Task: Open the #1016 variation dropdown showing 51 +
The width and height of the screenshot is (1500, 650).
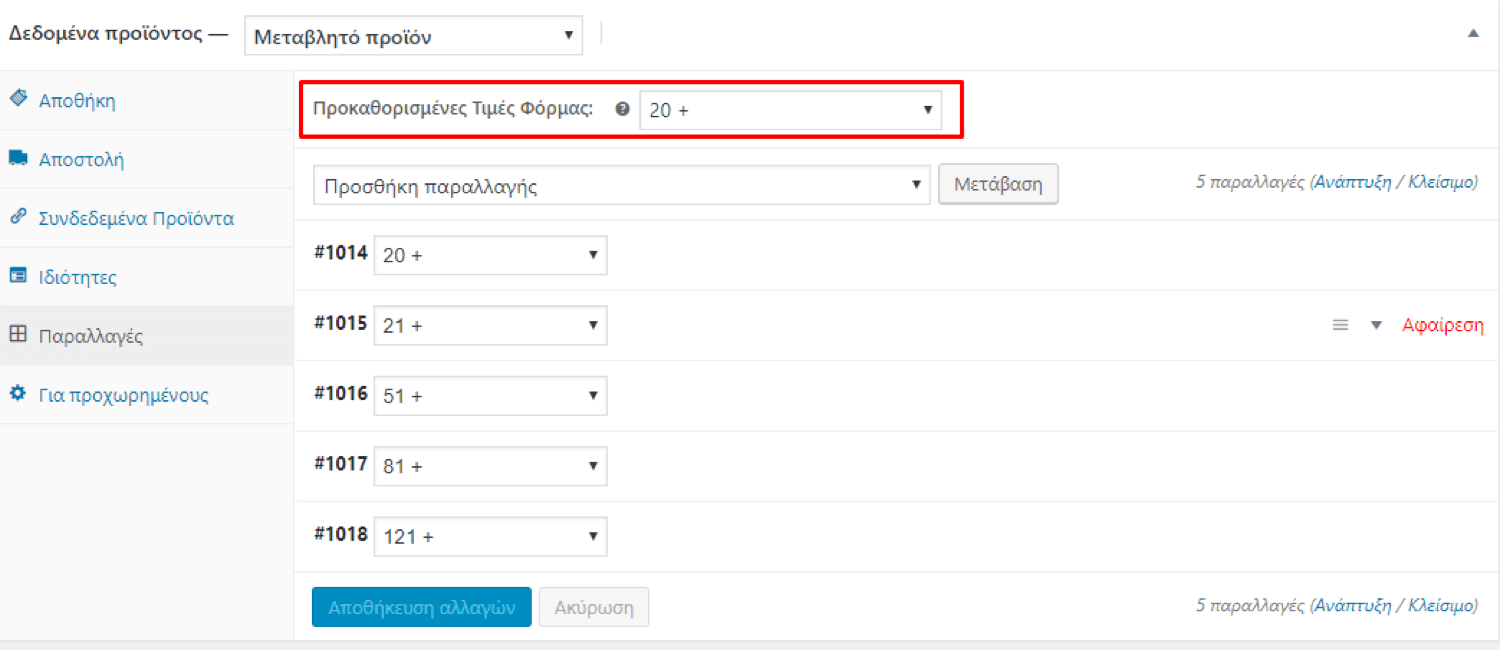Action: [490, 396]
